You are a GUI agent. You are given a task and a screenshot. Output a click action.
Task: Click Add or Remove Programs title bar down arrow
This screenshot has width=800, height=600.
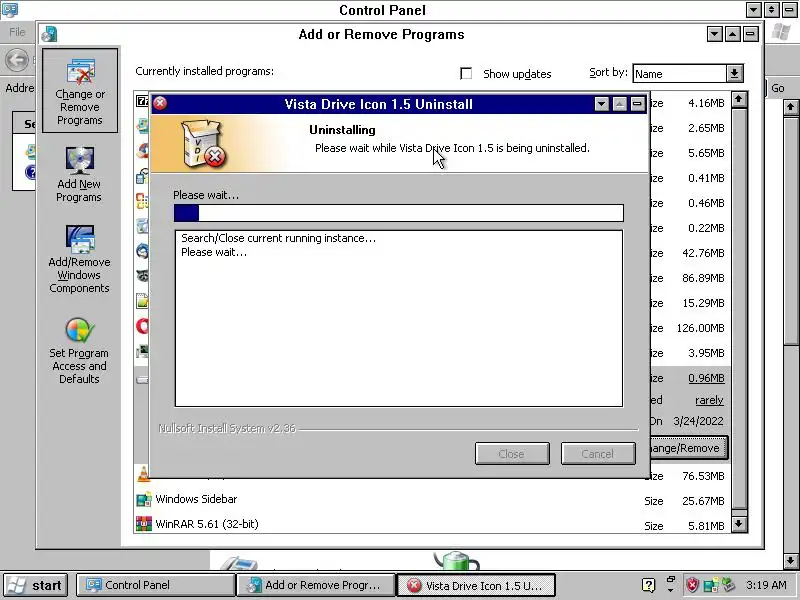tap(715, 34)
